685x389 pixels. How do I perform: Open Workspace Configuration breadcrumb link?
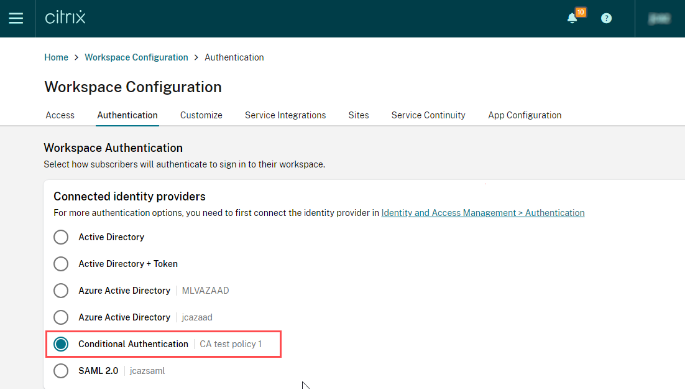(x=136, y=57)
